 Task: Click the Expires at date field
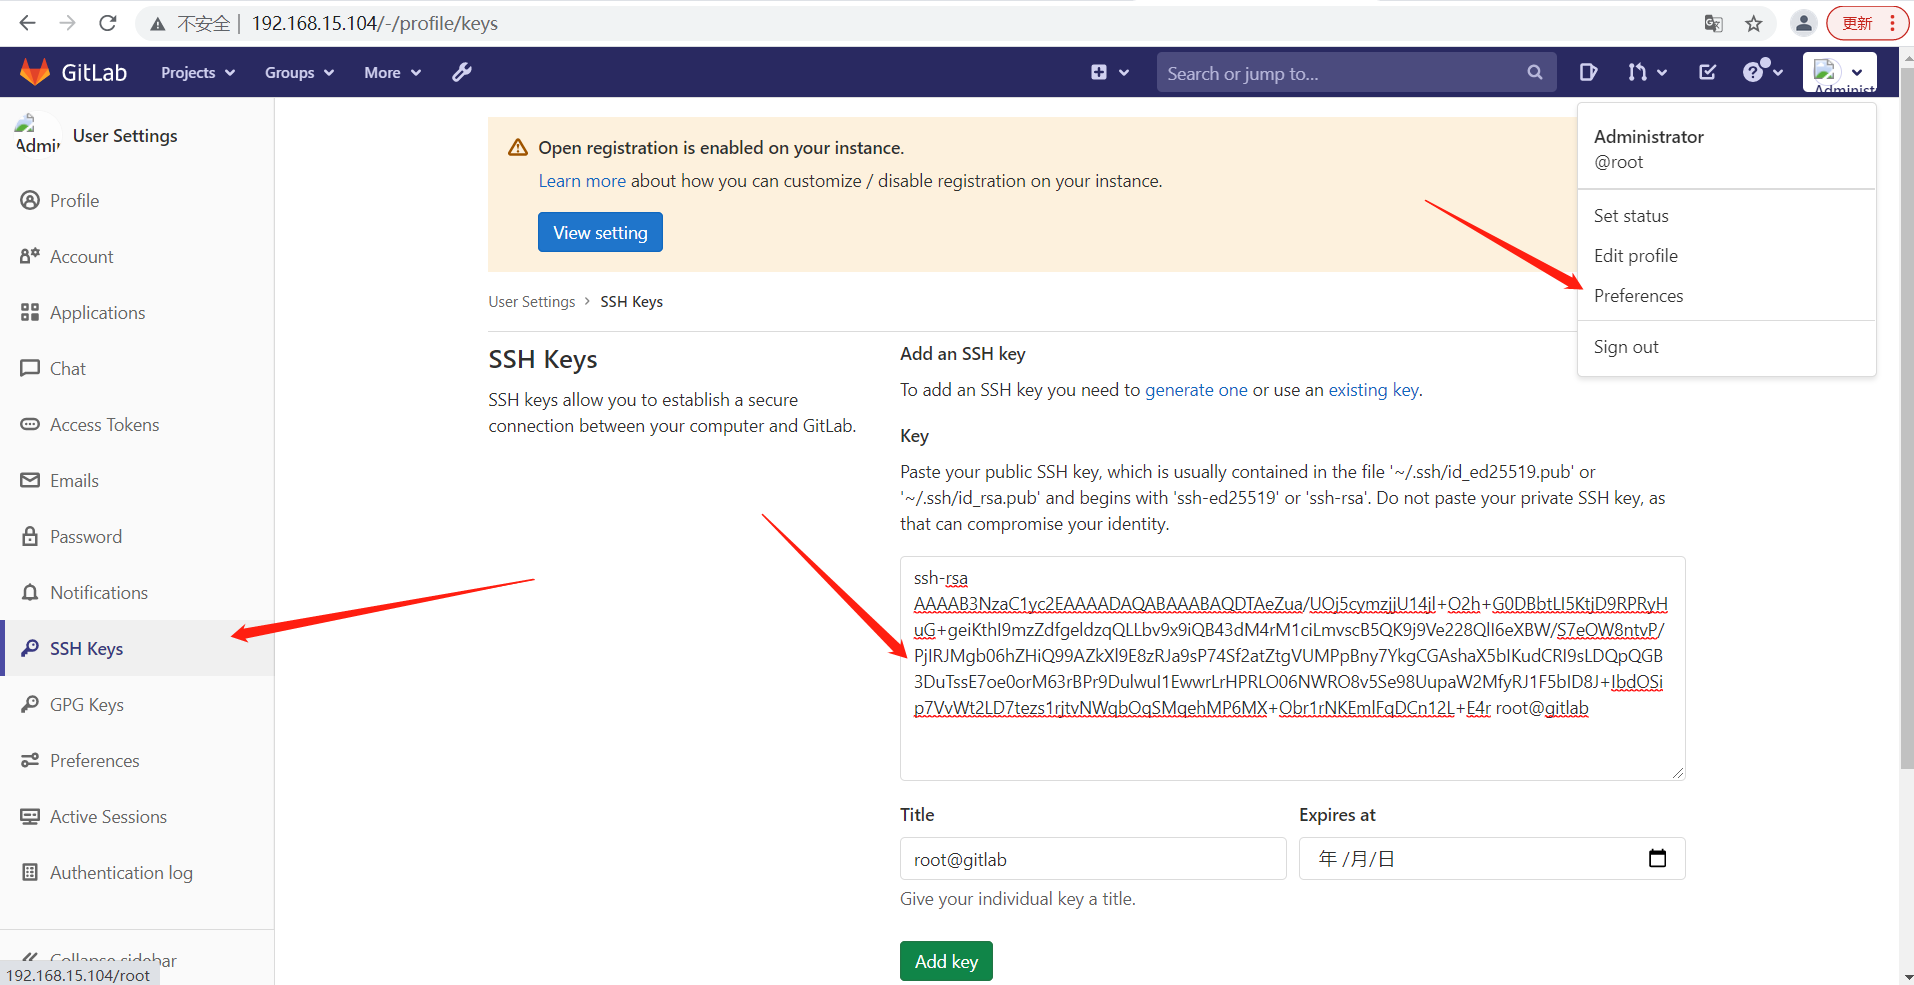[x=1492, y=858]
